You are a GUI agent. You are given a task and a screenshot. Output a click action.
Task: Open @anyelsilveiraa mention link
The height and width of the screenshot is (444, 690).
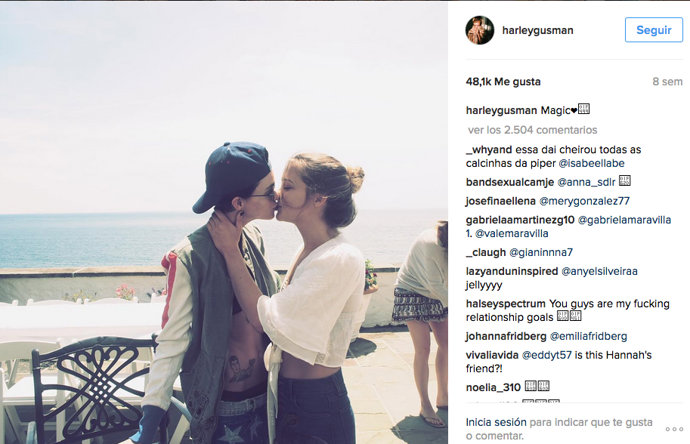pos(599,271)
